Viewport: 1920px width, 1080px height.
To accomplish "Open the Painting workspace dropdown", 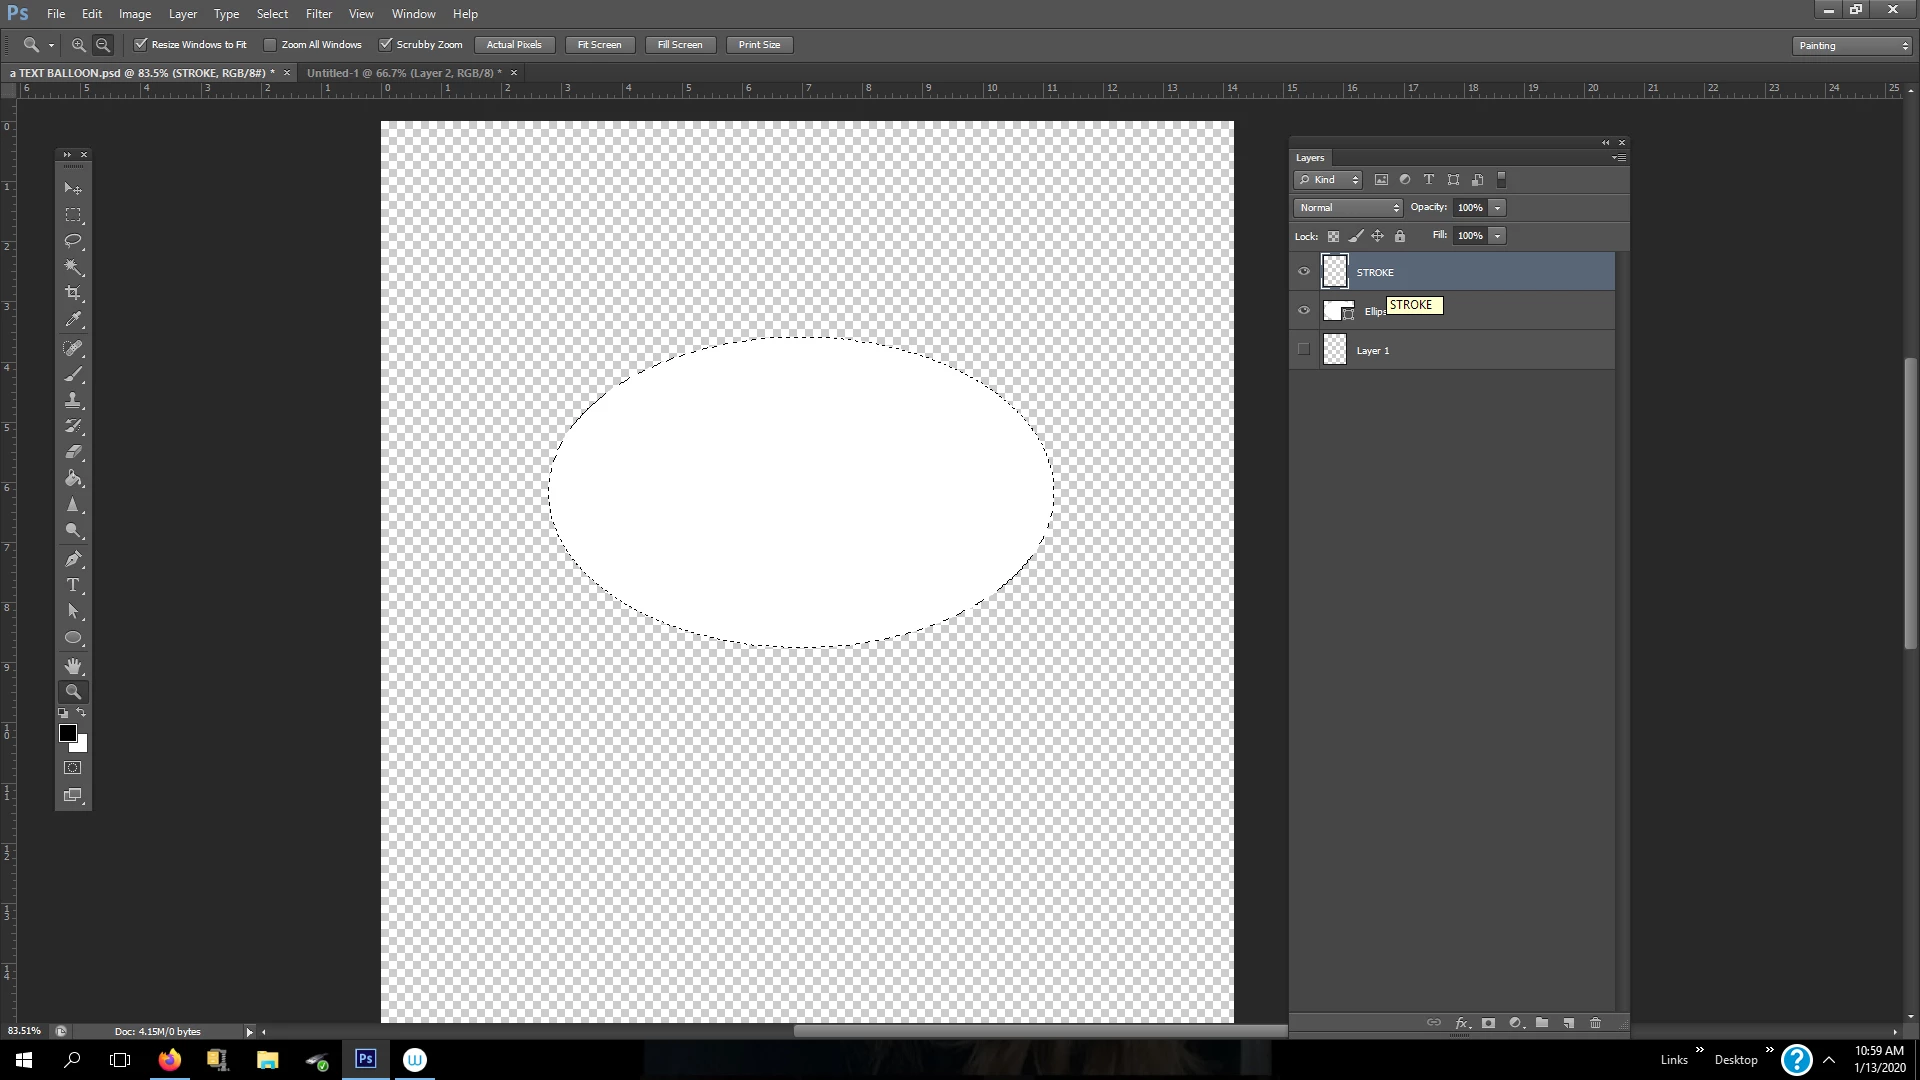I will tap(1852, 46).
